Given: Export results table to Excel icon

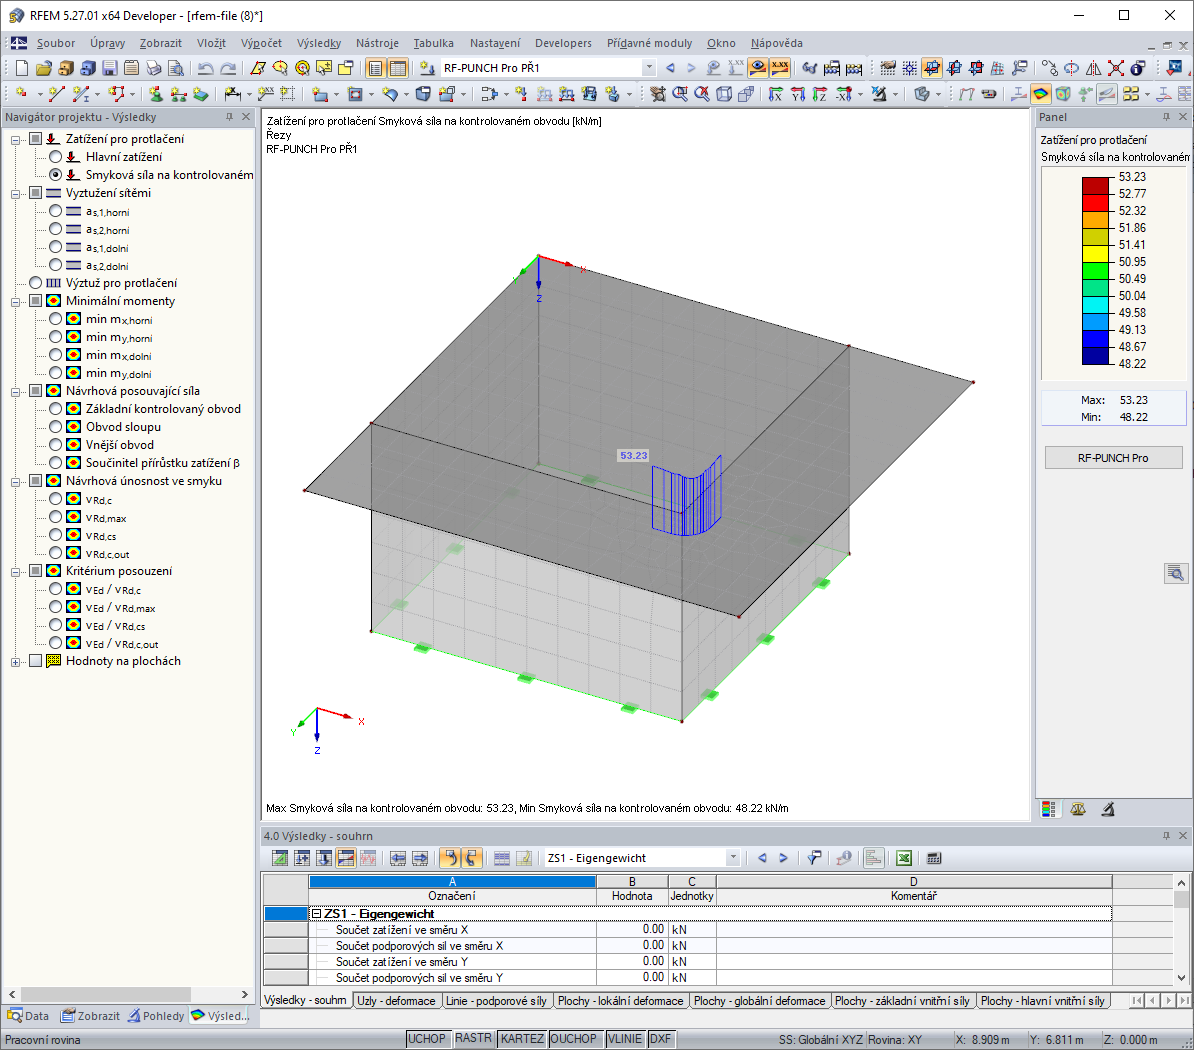Looking at the screenshot, I should click(904, 858).
